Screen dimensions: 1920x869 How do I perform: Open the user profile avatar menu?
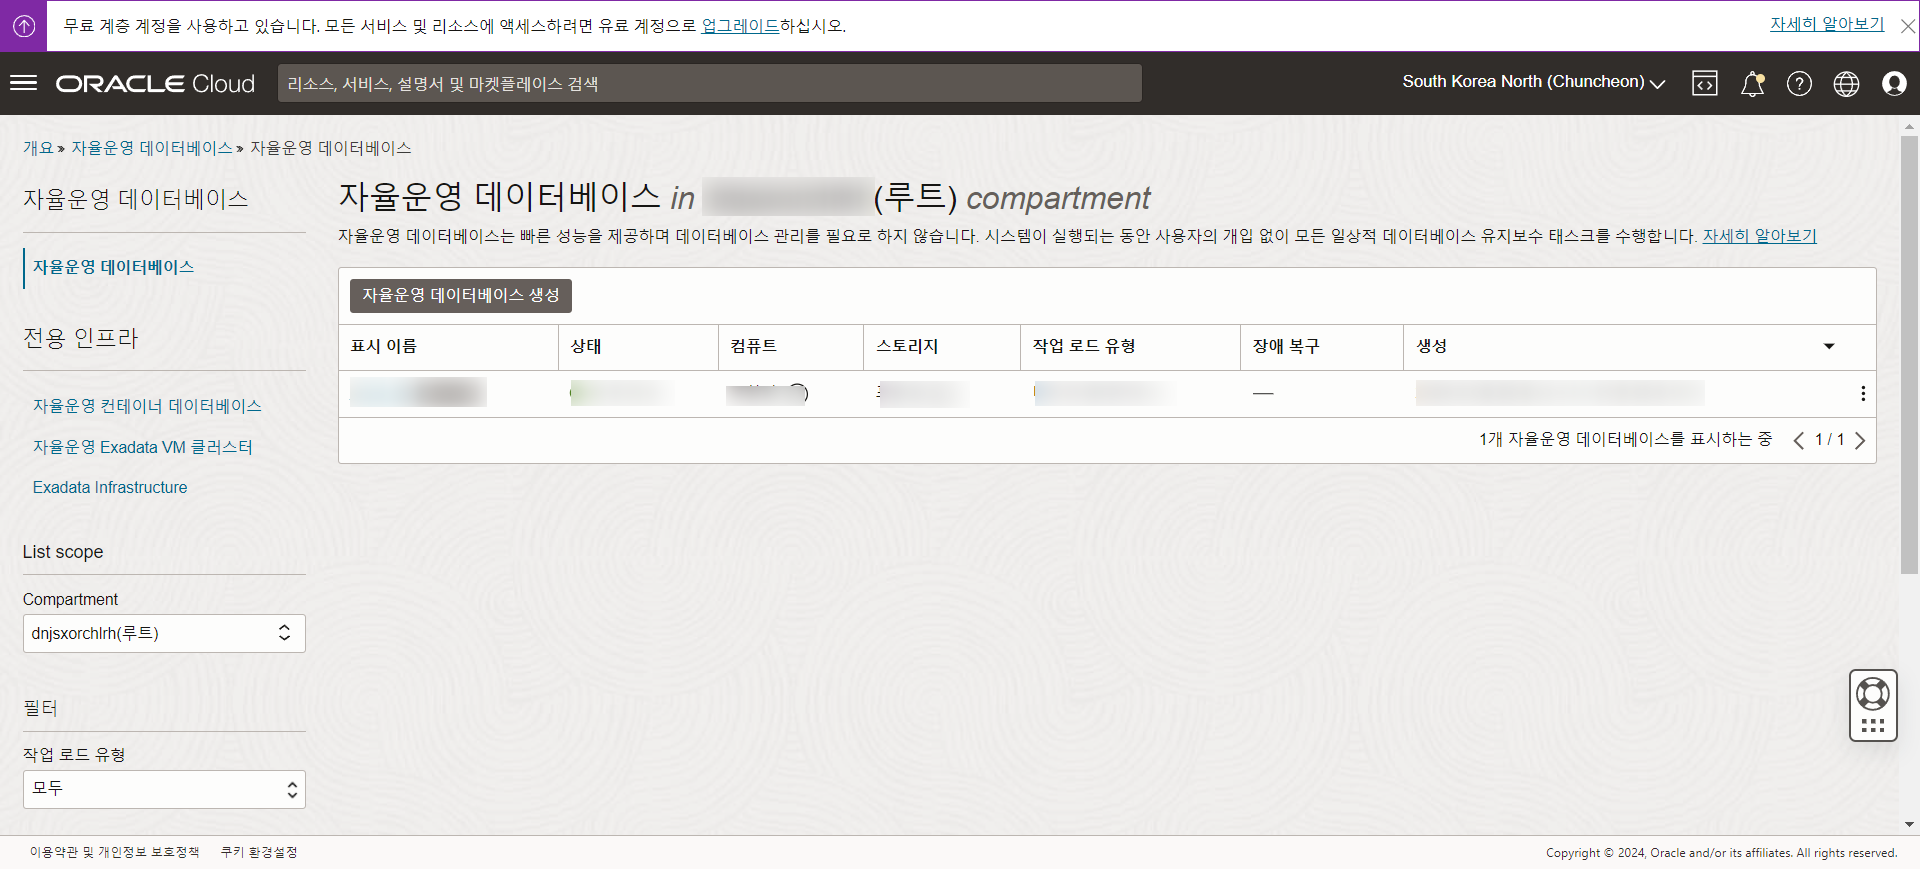click(x=1894, y=84)
